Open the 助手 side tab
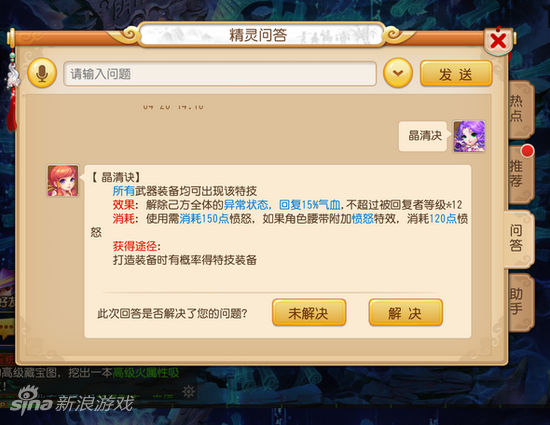Screen dimensions: 550x425 click(x=519, y=302)
